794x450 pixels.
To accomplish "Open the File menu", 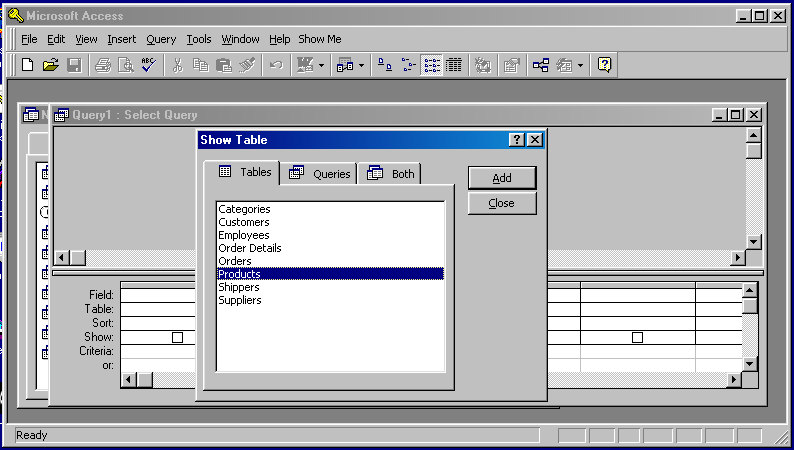I will tap(29, 39).
